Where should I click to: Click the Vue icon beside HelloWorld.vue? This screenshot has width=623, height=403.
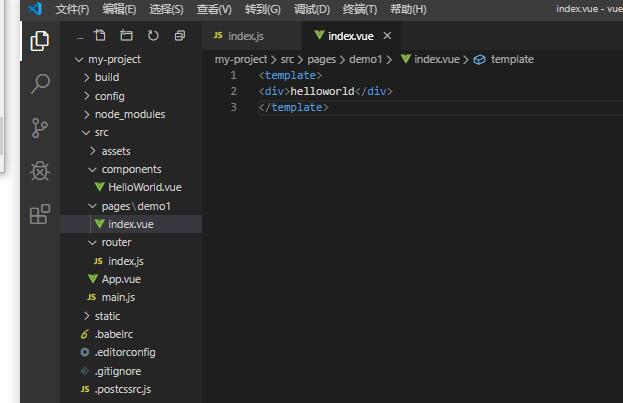click(x=99, y=186)
